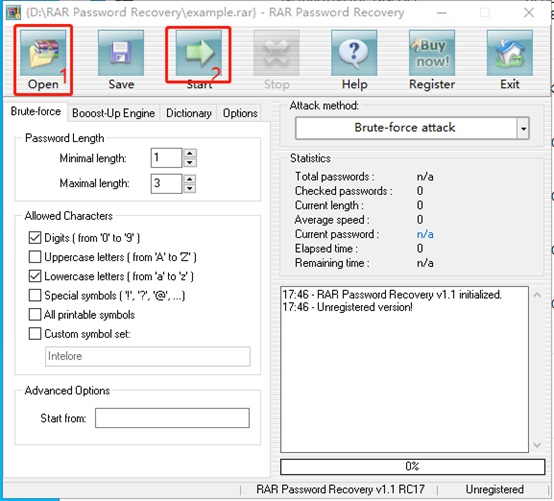This screenshot has width=554, height=501.
Task: Click the greyed-out Stop toolbar icon
Action: 276,53
